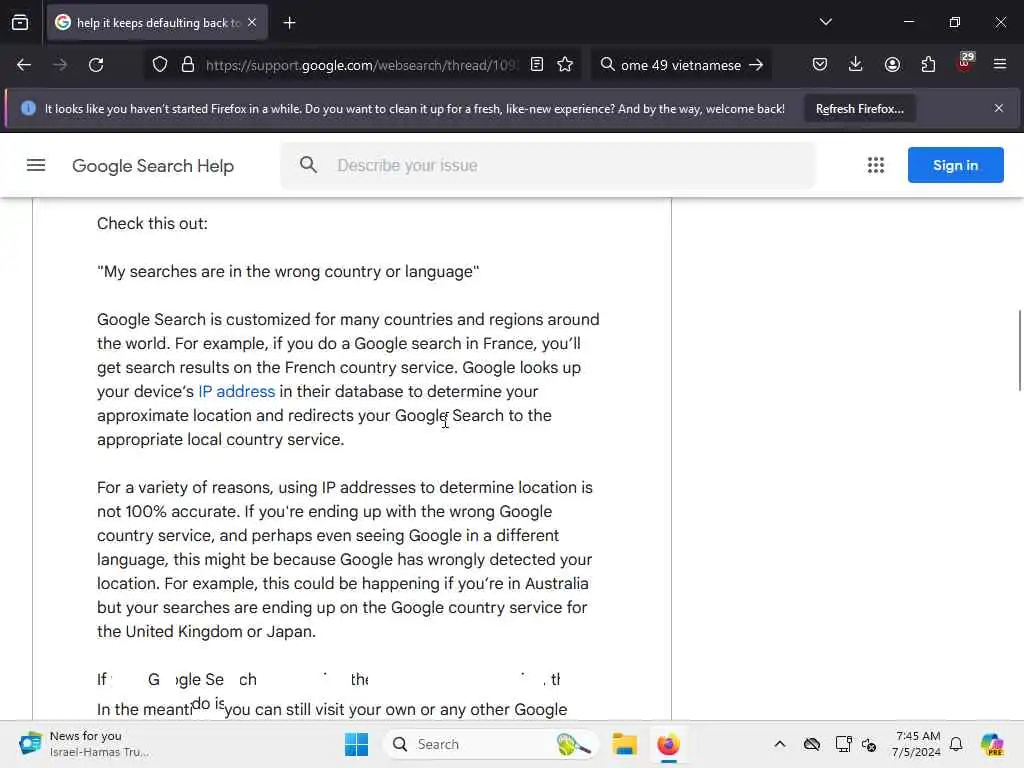Viewport: 1024px width, 768px height.
Task: Click the 'Describe your issue' search field
Action: pyautogui.click(x=549, y=166)
